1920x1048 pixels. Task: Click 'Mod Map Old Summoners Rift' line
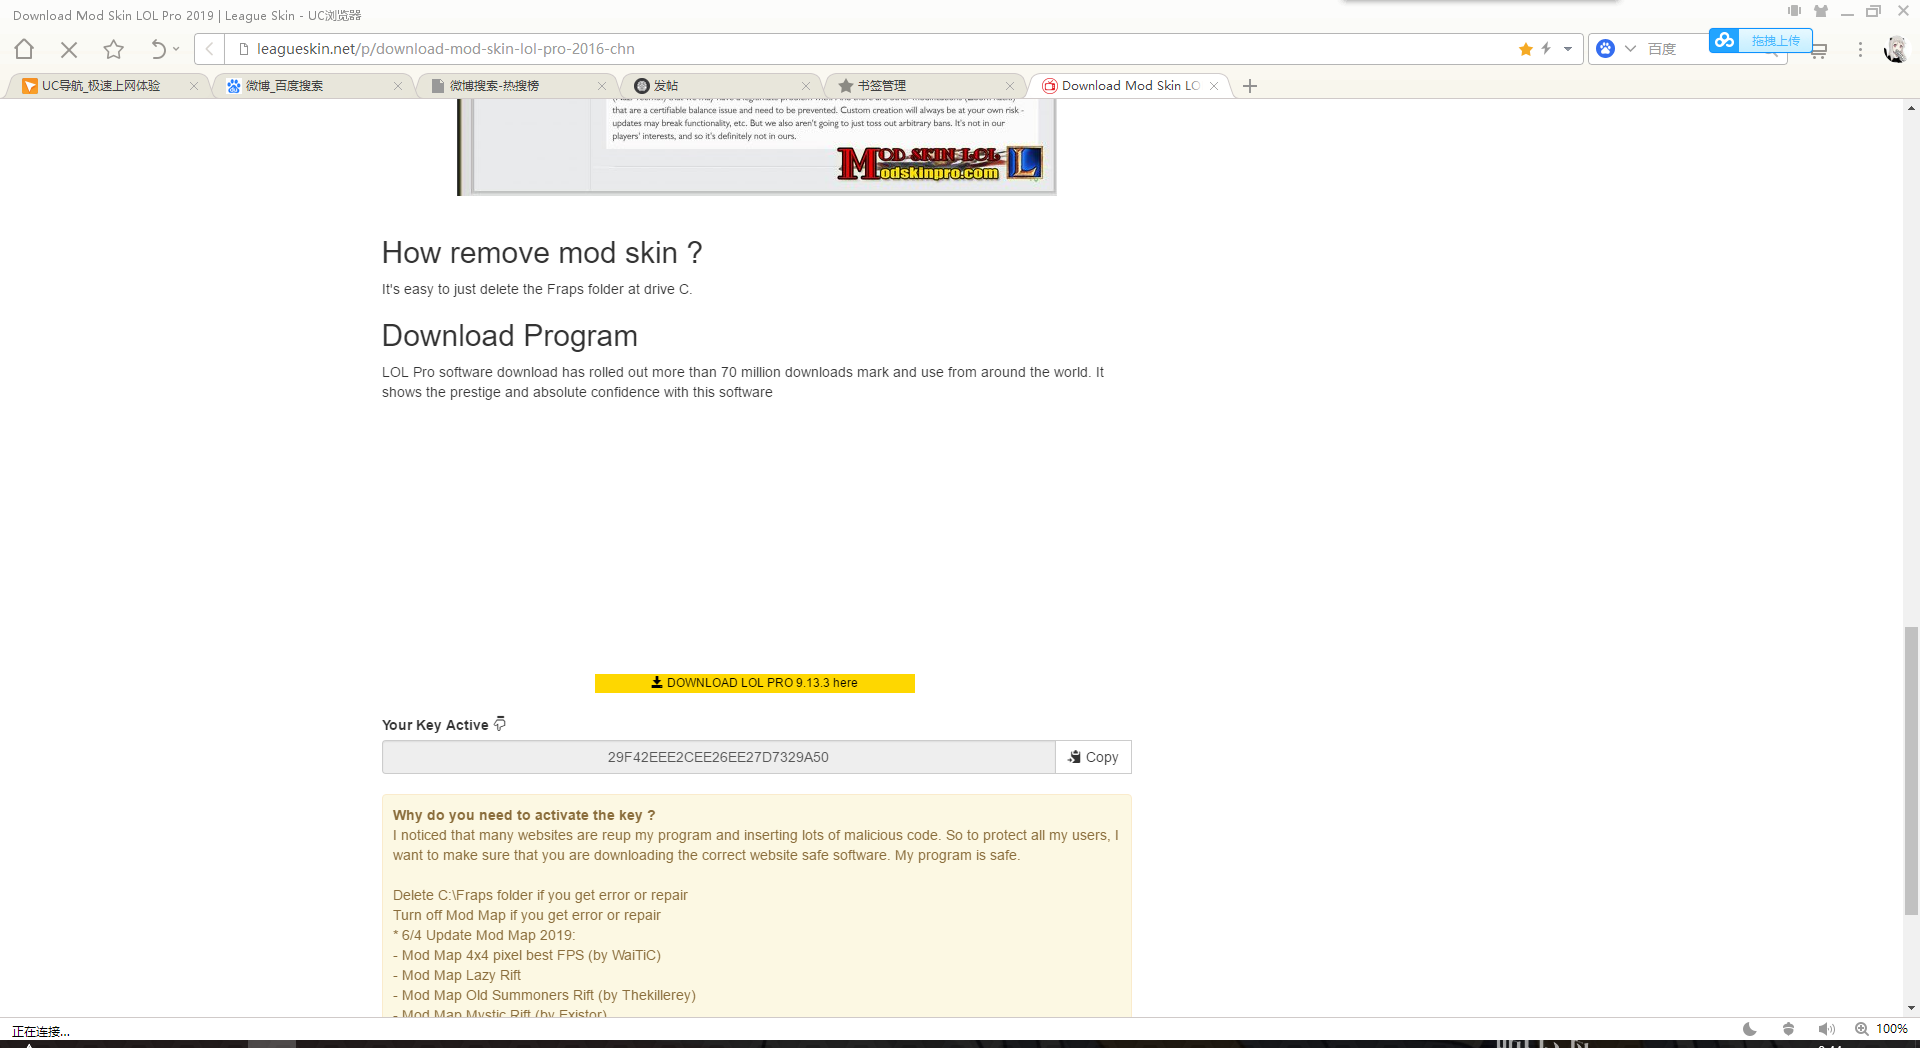(x=544, y=995)
